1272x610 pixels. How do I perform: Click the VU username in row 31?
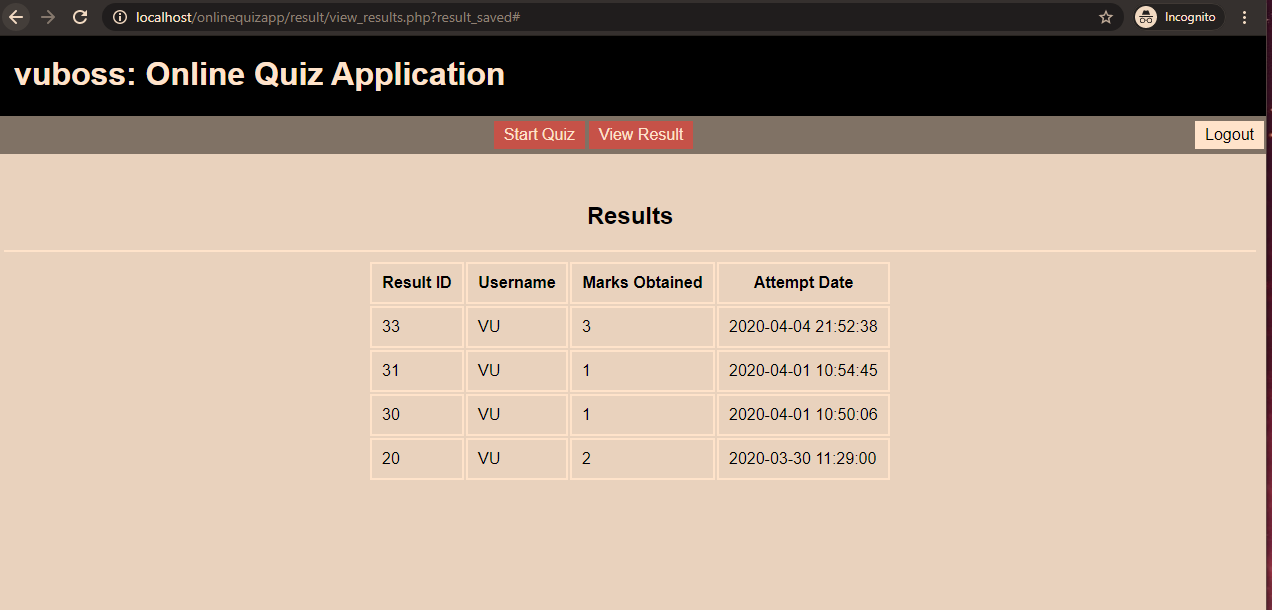coord(516,370)
